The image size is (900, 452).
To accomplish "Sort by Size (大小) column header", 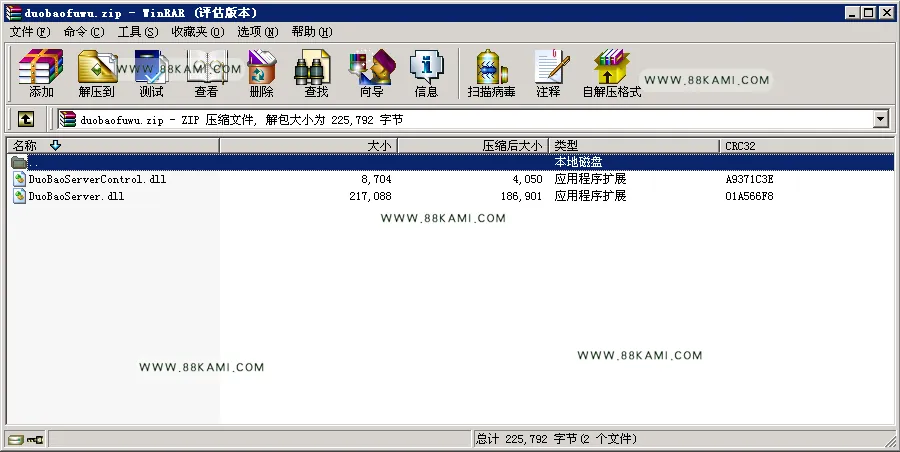I will 308,146.
